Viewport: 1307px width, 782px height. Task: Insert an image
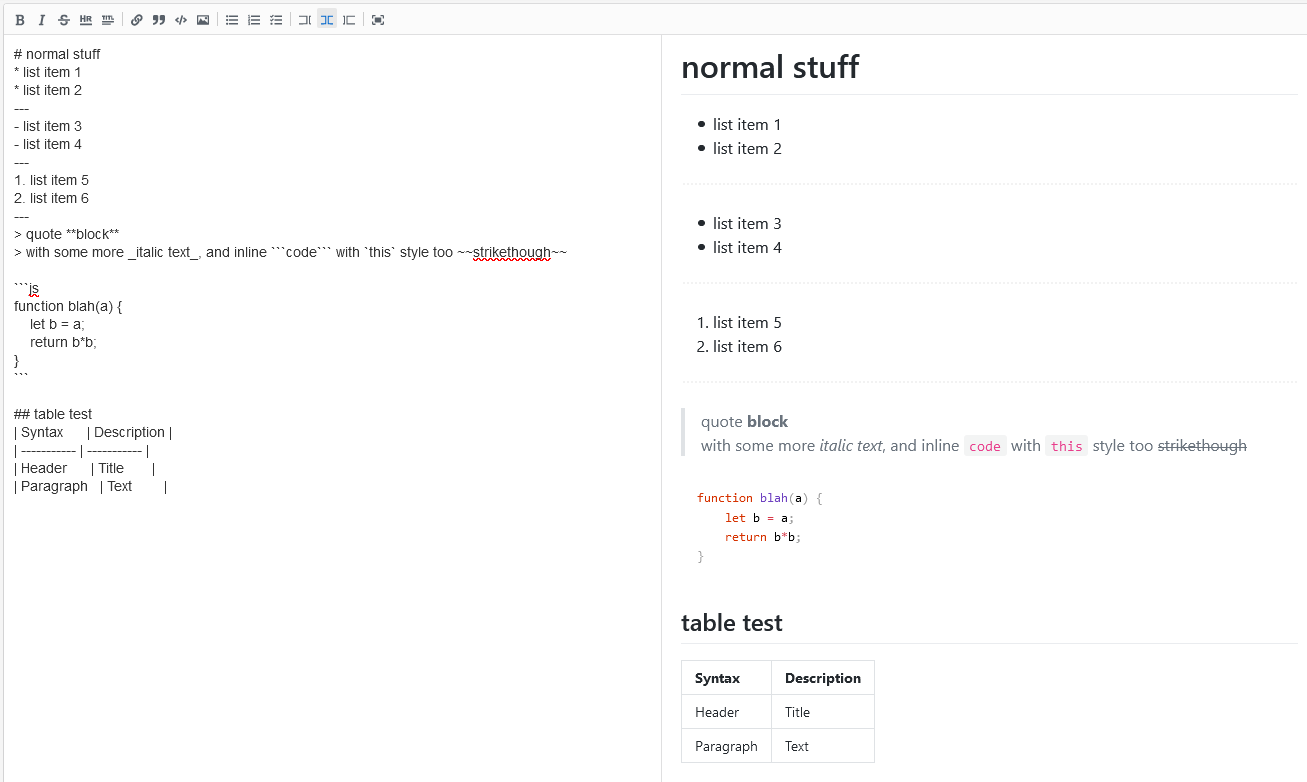click(x=202, y=19)
